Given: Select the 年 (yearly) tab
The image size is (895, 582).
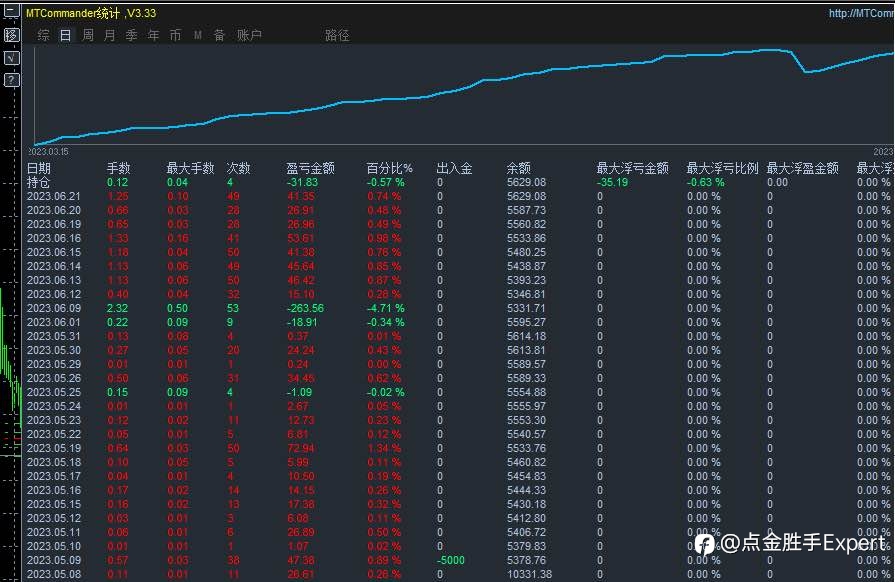Looking at the screenshot, I should 154,35.
